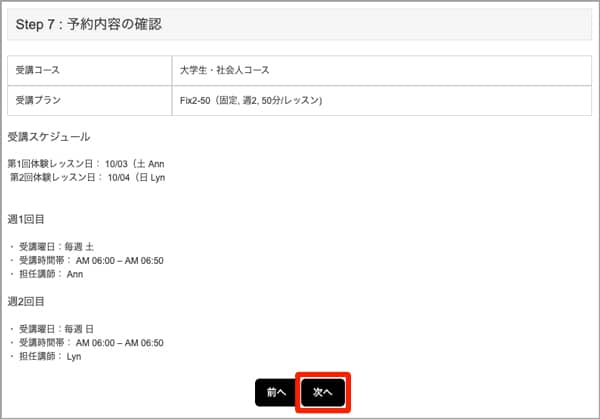Click the 担任講師 Lyn line
Viewport: 600px width, 419px height.
[50, 356]
